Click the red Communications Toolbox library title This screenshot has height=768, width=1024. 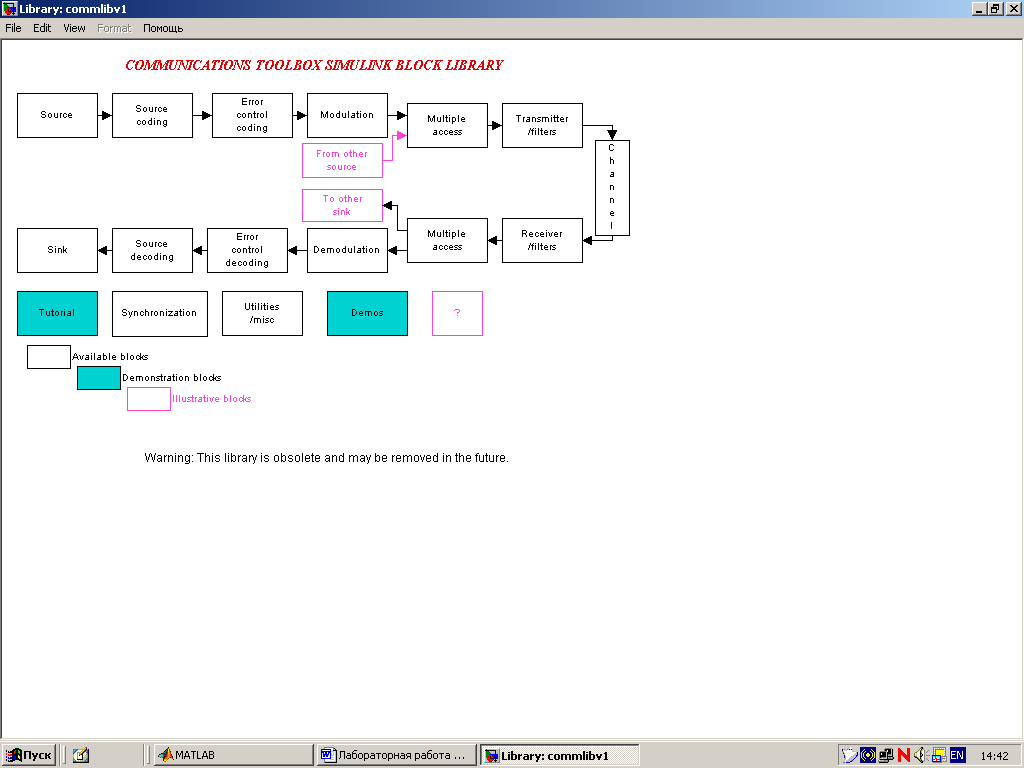pos(314,65)
